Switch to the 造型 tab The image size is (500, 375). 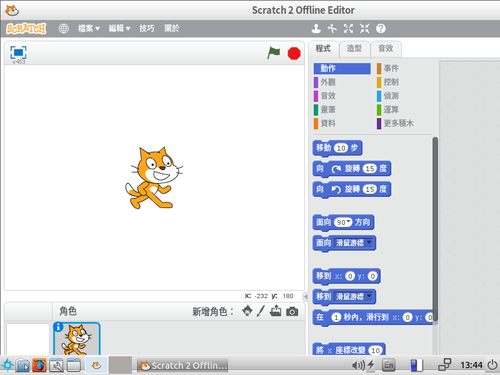point(354,49)
